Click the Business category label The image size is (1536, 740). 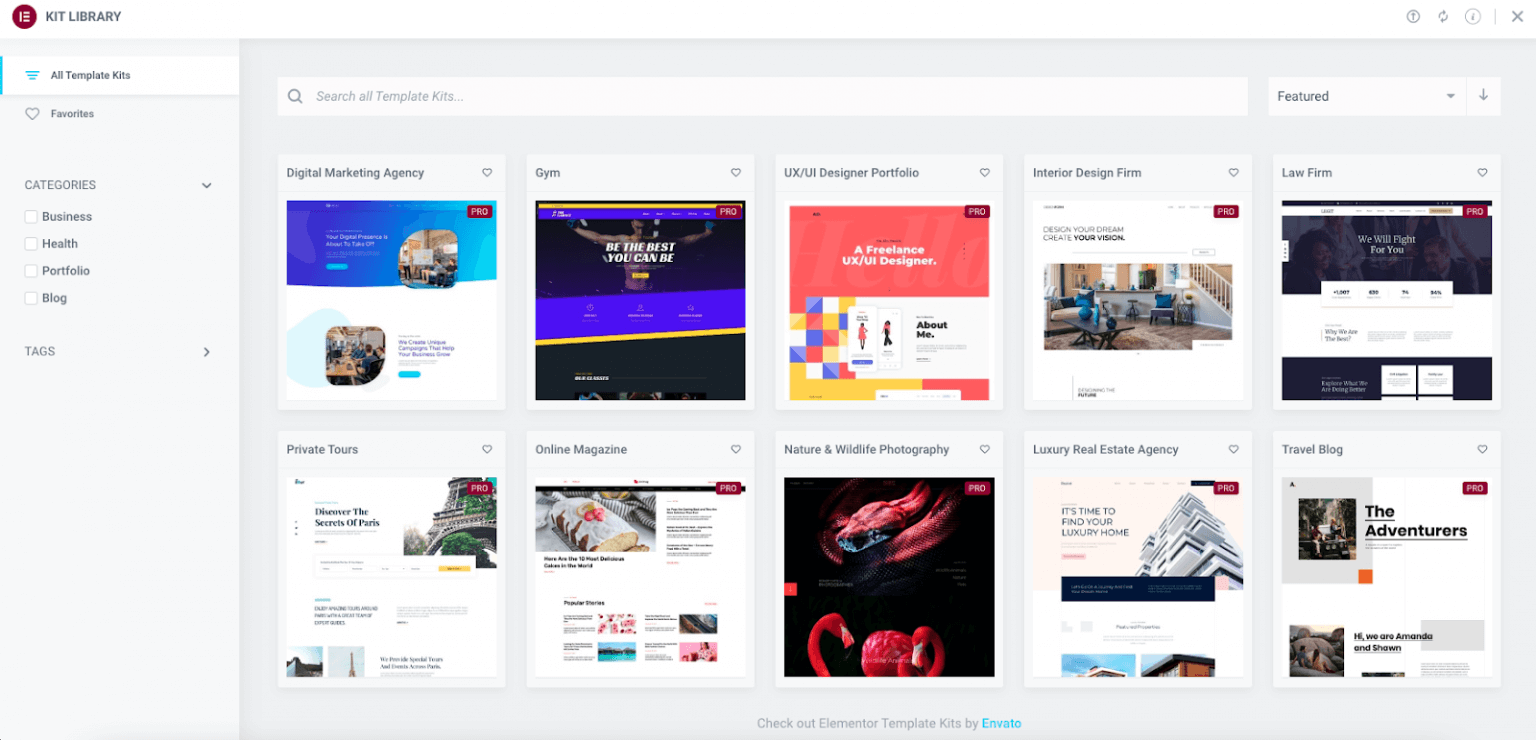point(67,217)
